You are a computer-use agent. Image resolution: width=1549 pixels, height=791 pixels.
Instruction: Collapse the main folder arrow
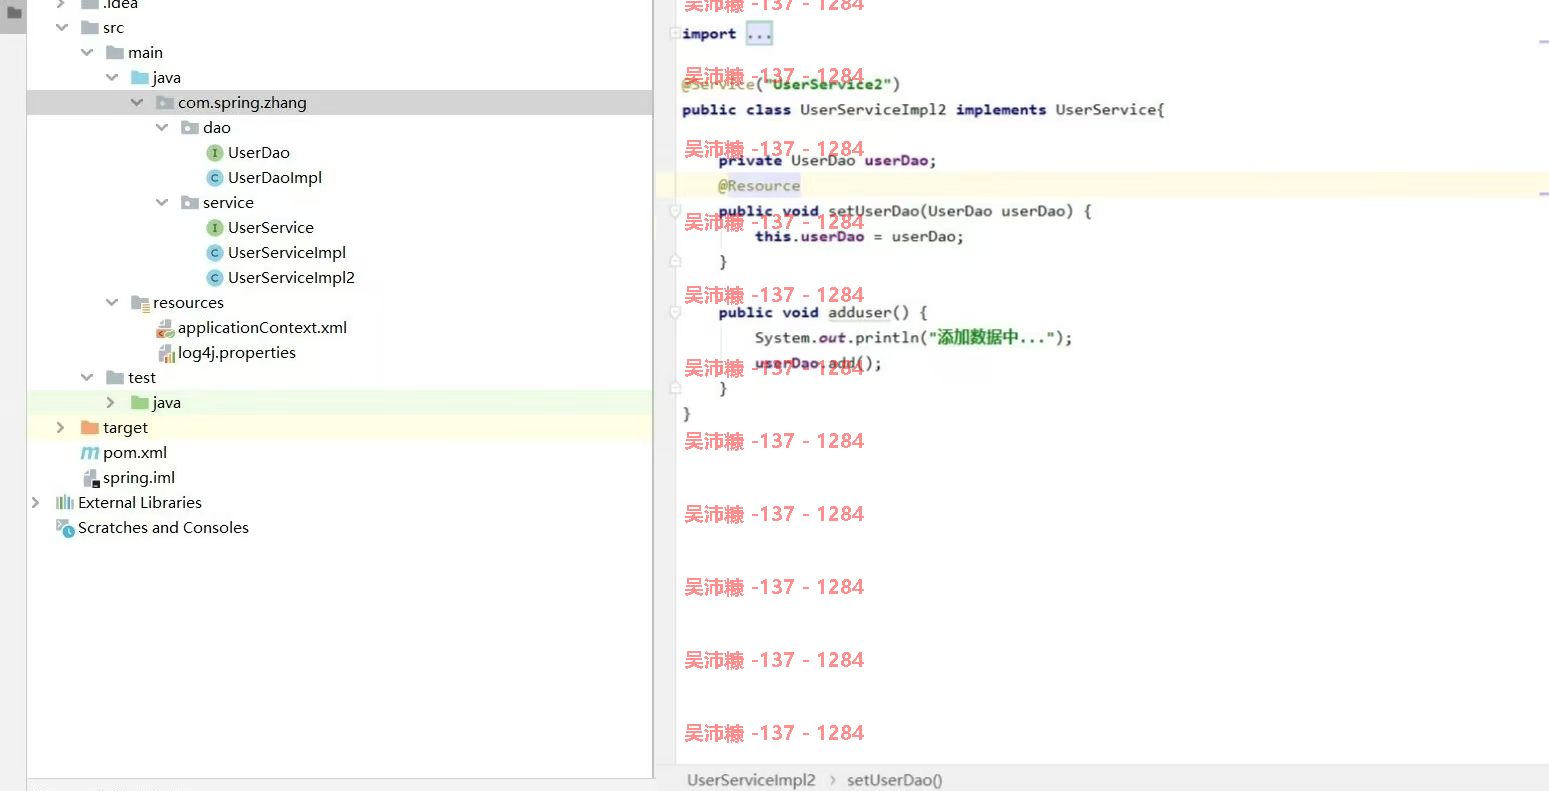click(87, 53)
